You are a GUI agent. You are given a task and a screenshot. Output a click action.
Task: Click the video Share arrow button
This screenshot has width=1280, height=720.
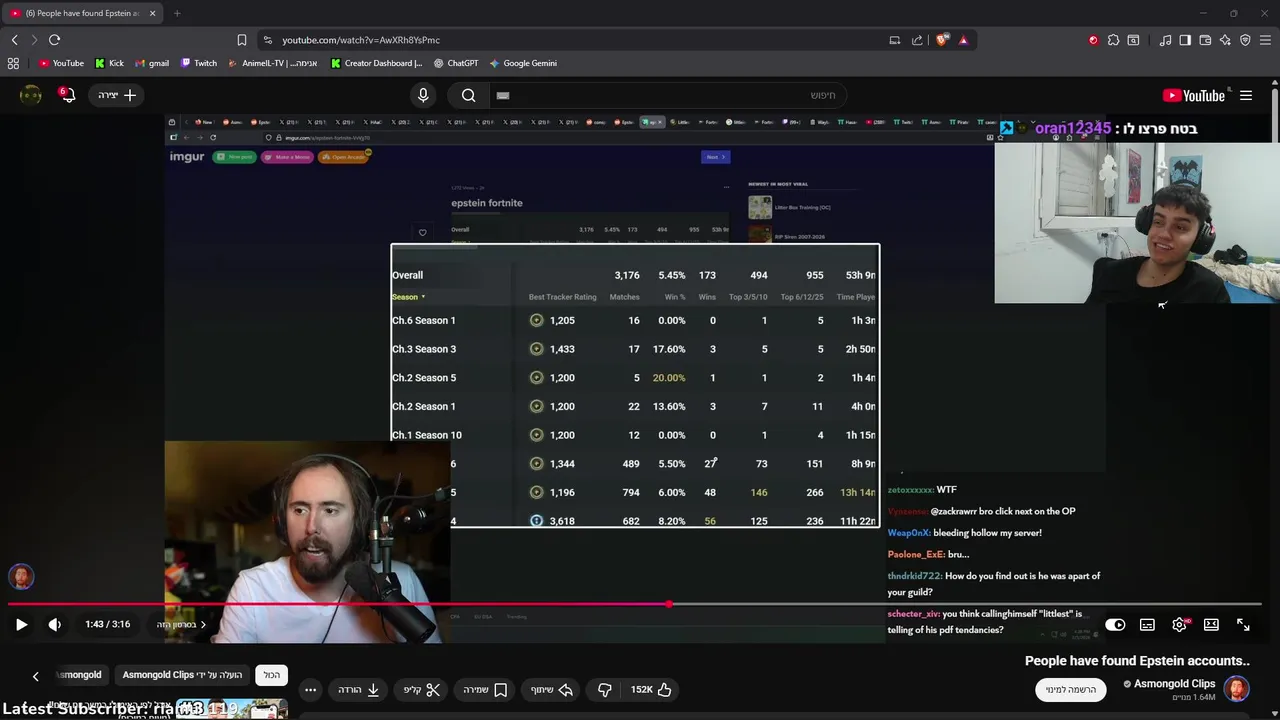click(551, 689)
